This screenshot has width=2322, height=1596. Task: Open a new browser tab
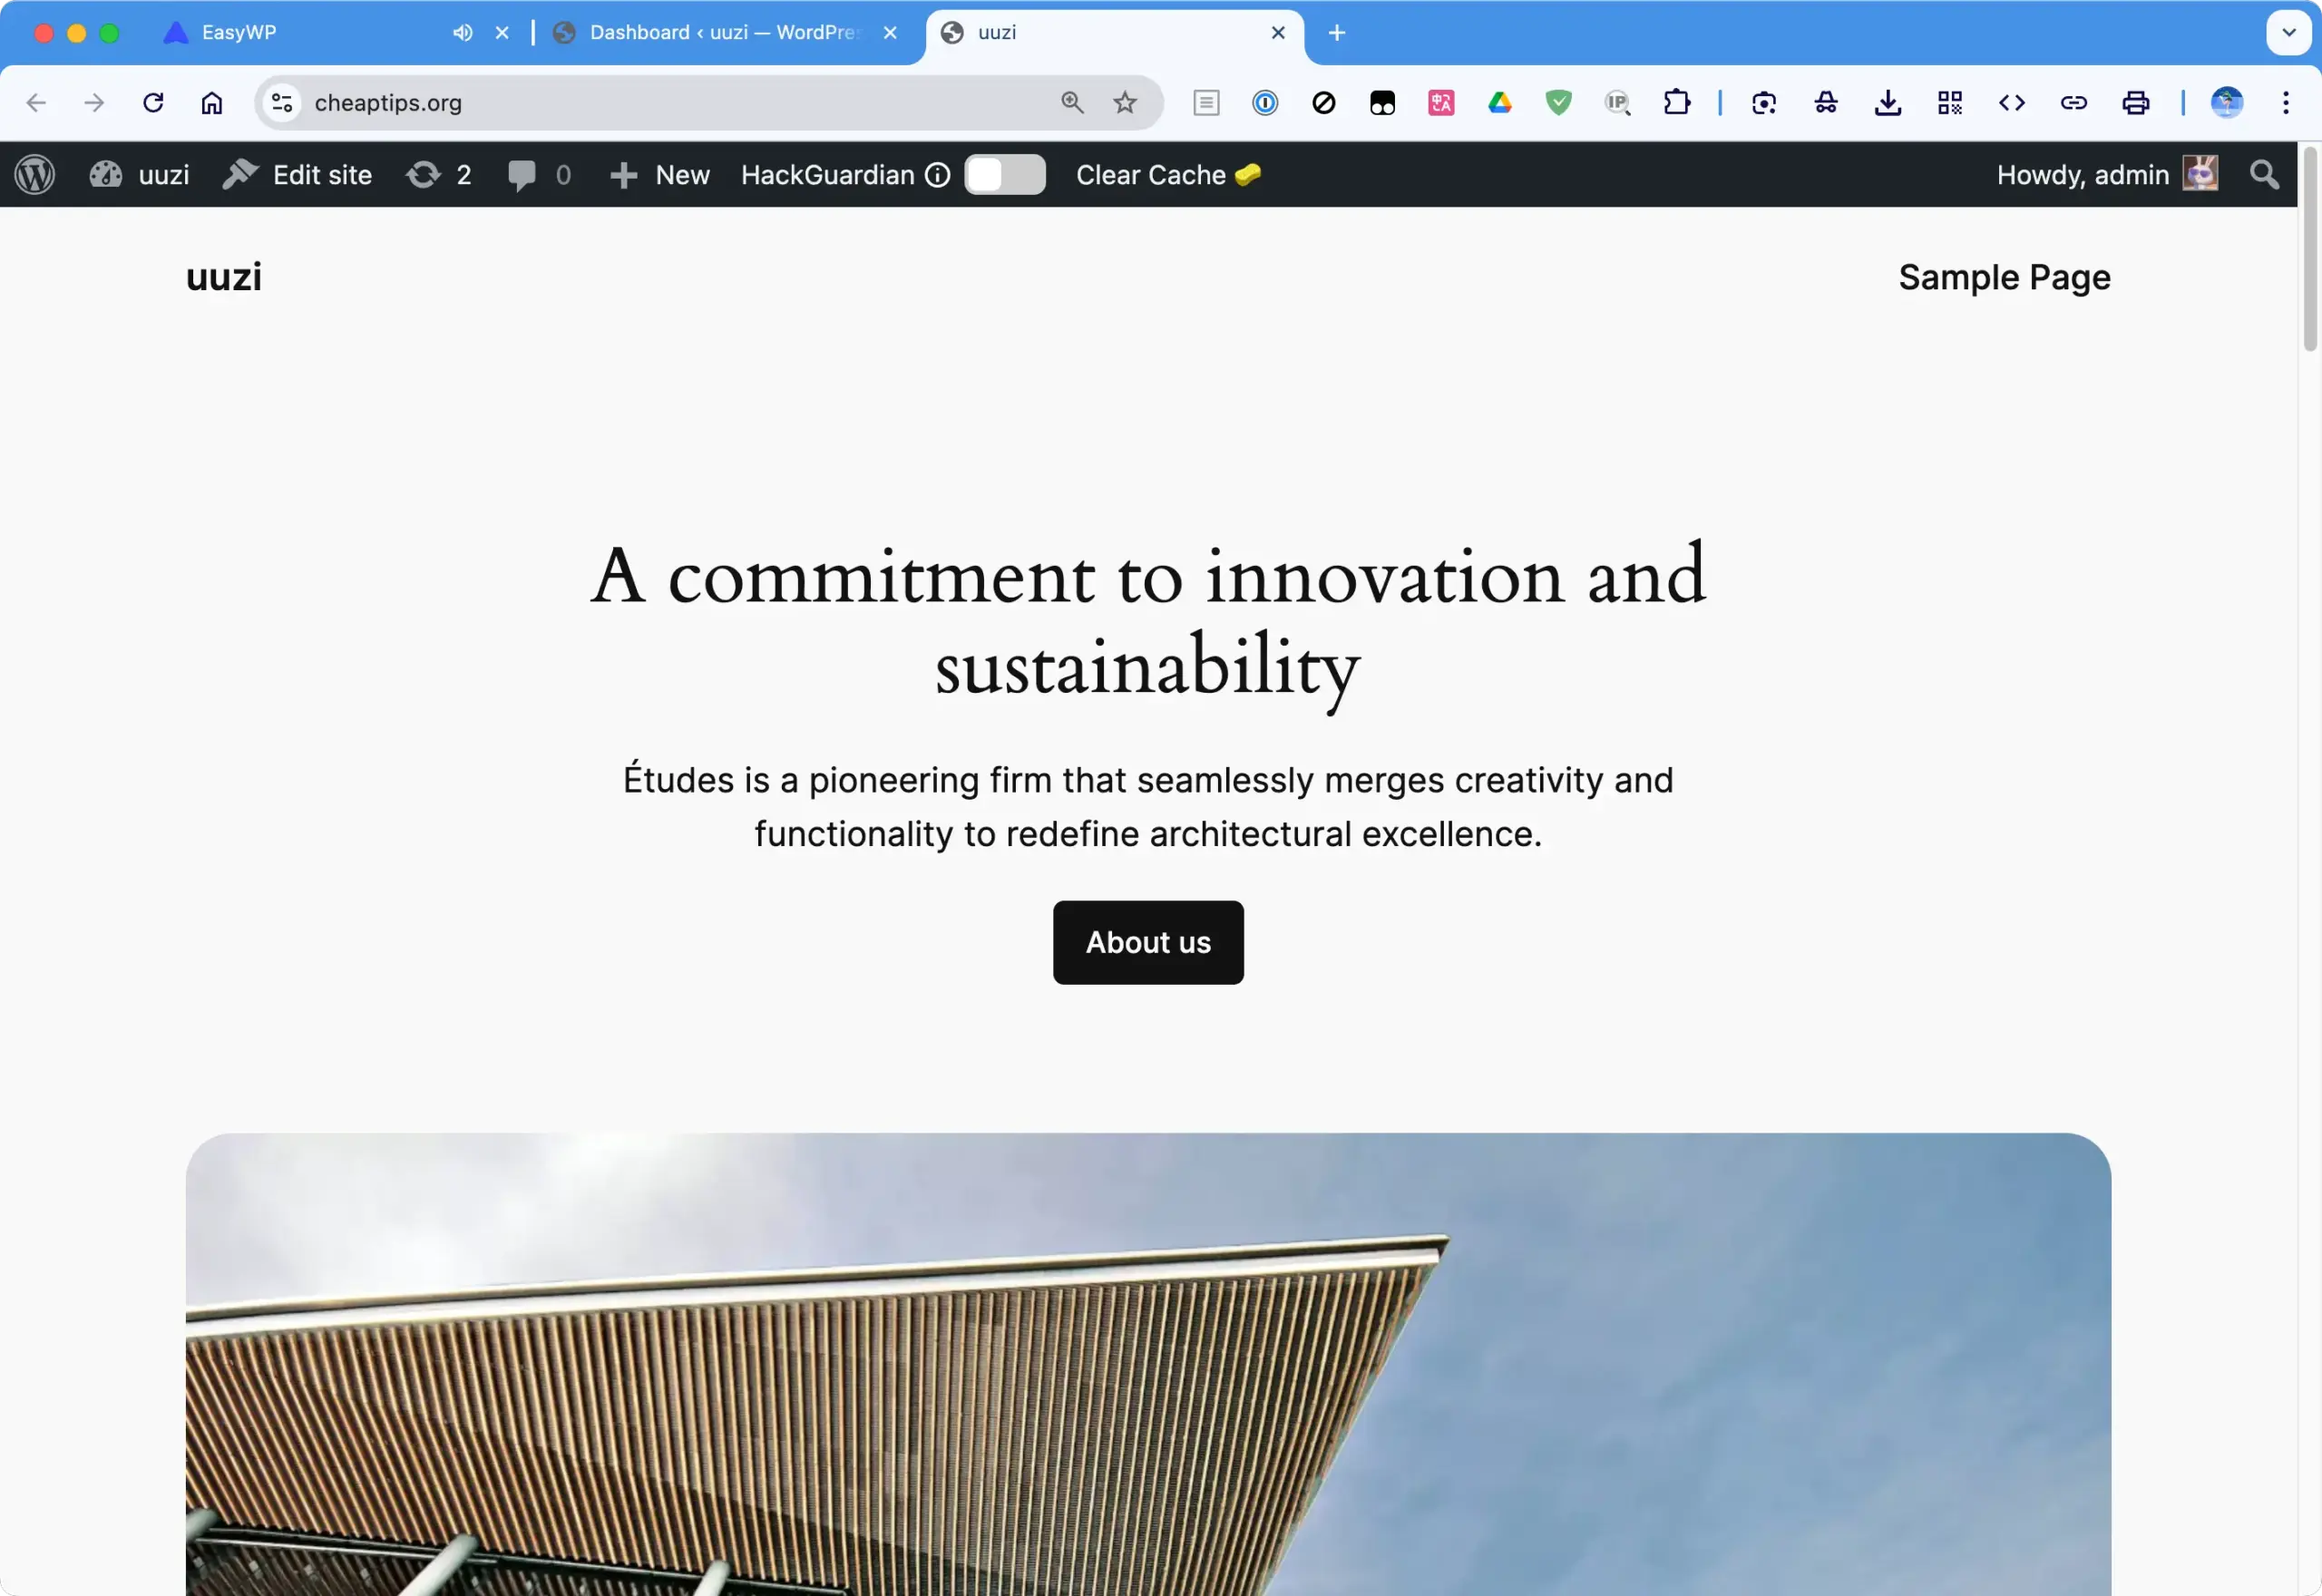(x=1337, y=33)
